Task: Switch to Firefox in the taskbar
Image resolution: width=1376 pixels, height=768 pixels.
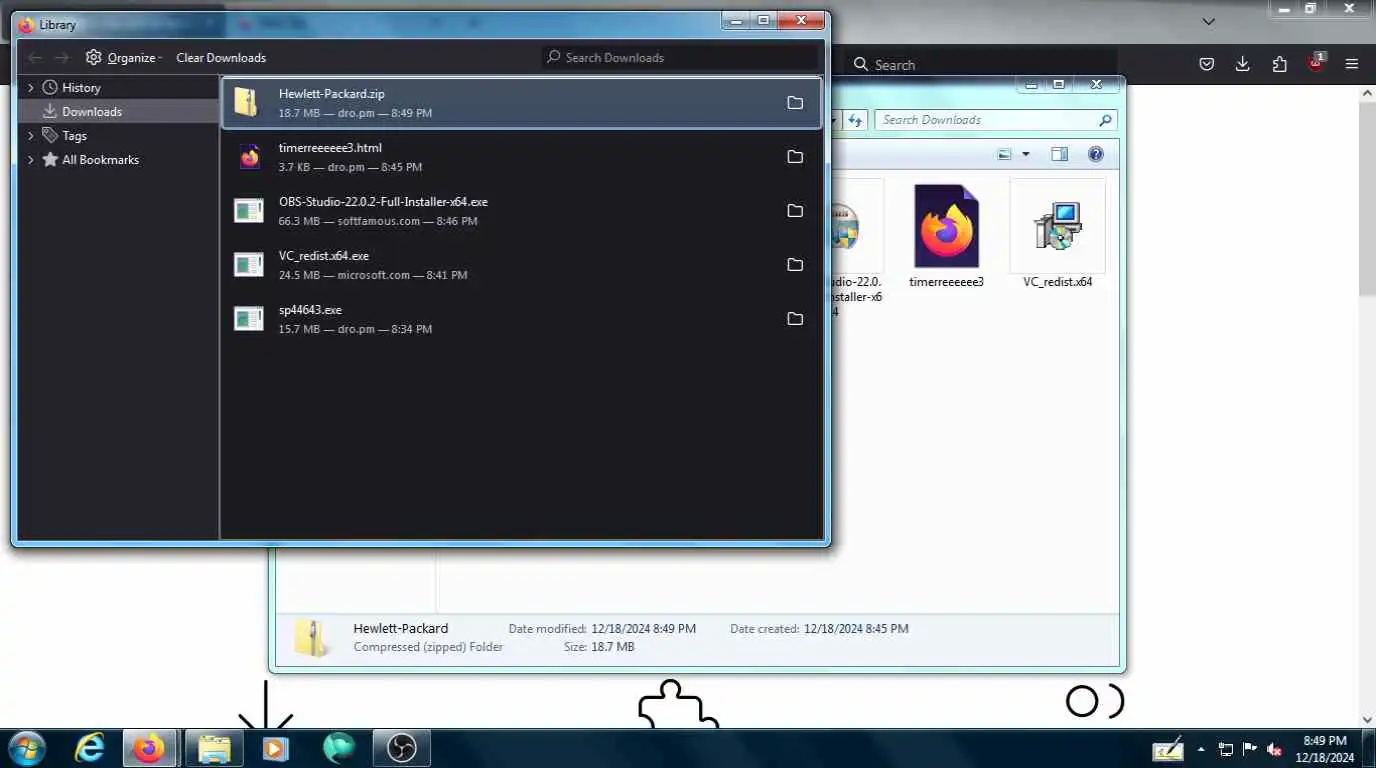Action: (150, 748)
